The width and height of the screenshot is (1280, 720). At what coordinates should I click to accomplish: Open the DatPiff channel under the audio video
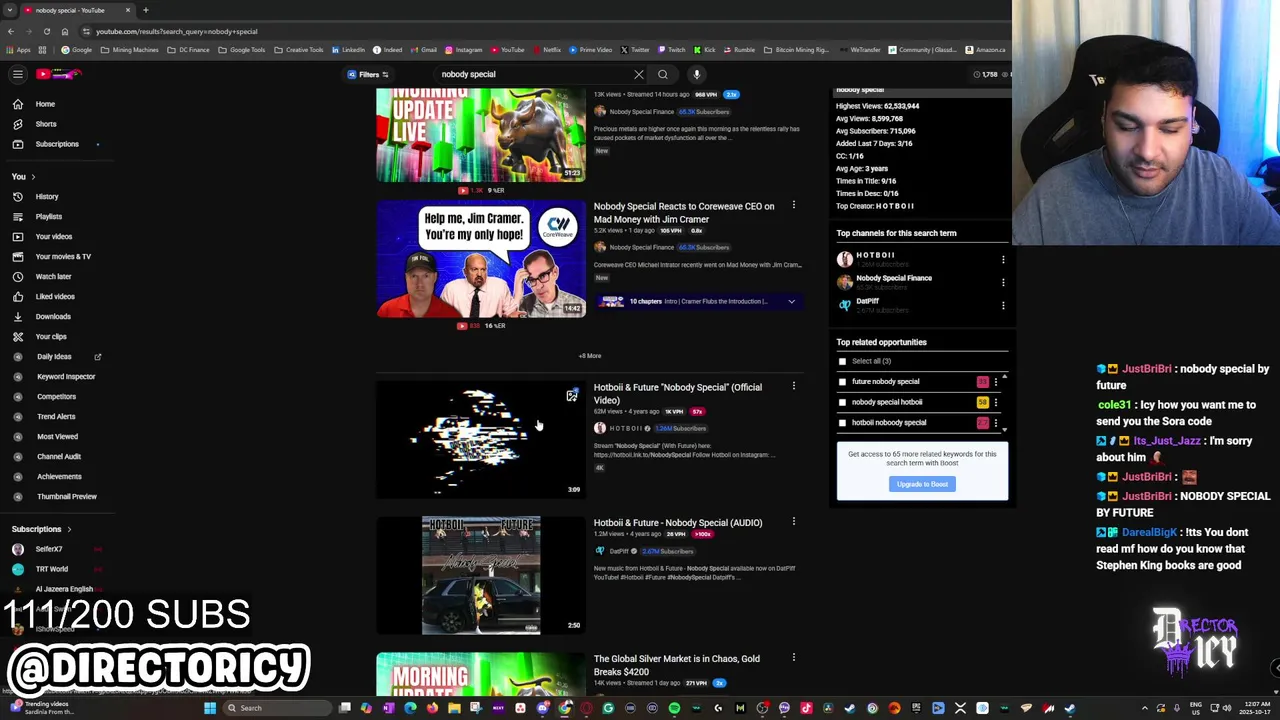619,551
